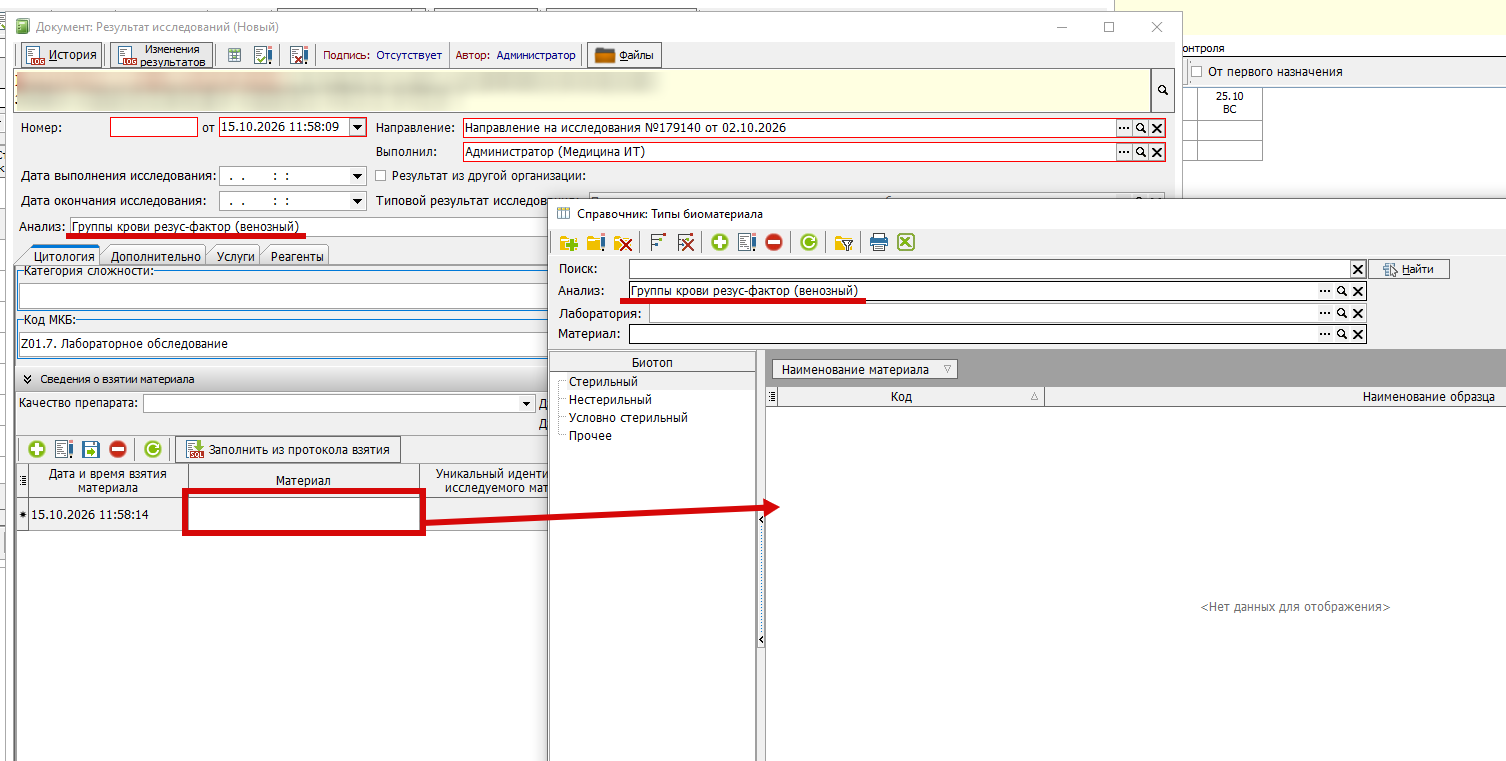Sort by the Код column header
Screen dimensions: 1506x761
click(911, 397)
